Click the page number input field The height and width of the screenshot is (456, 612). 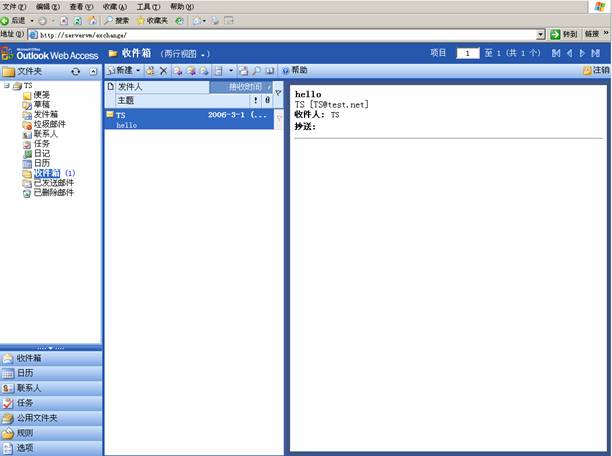coord(468,53)
